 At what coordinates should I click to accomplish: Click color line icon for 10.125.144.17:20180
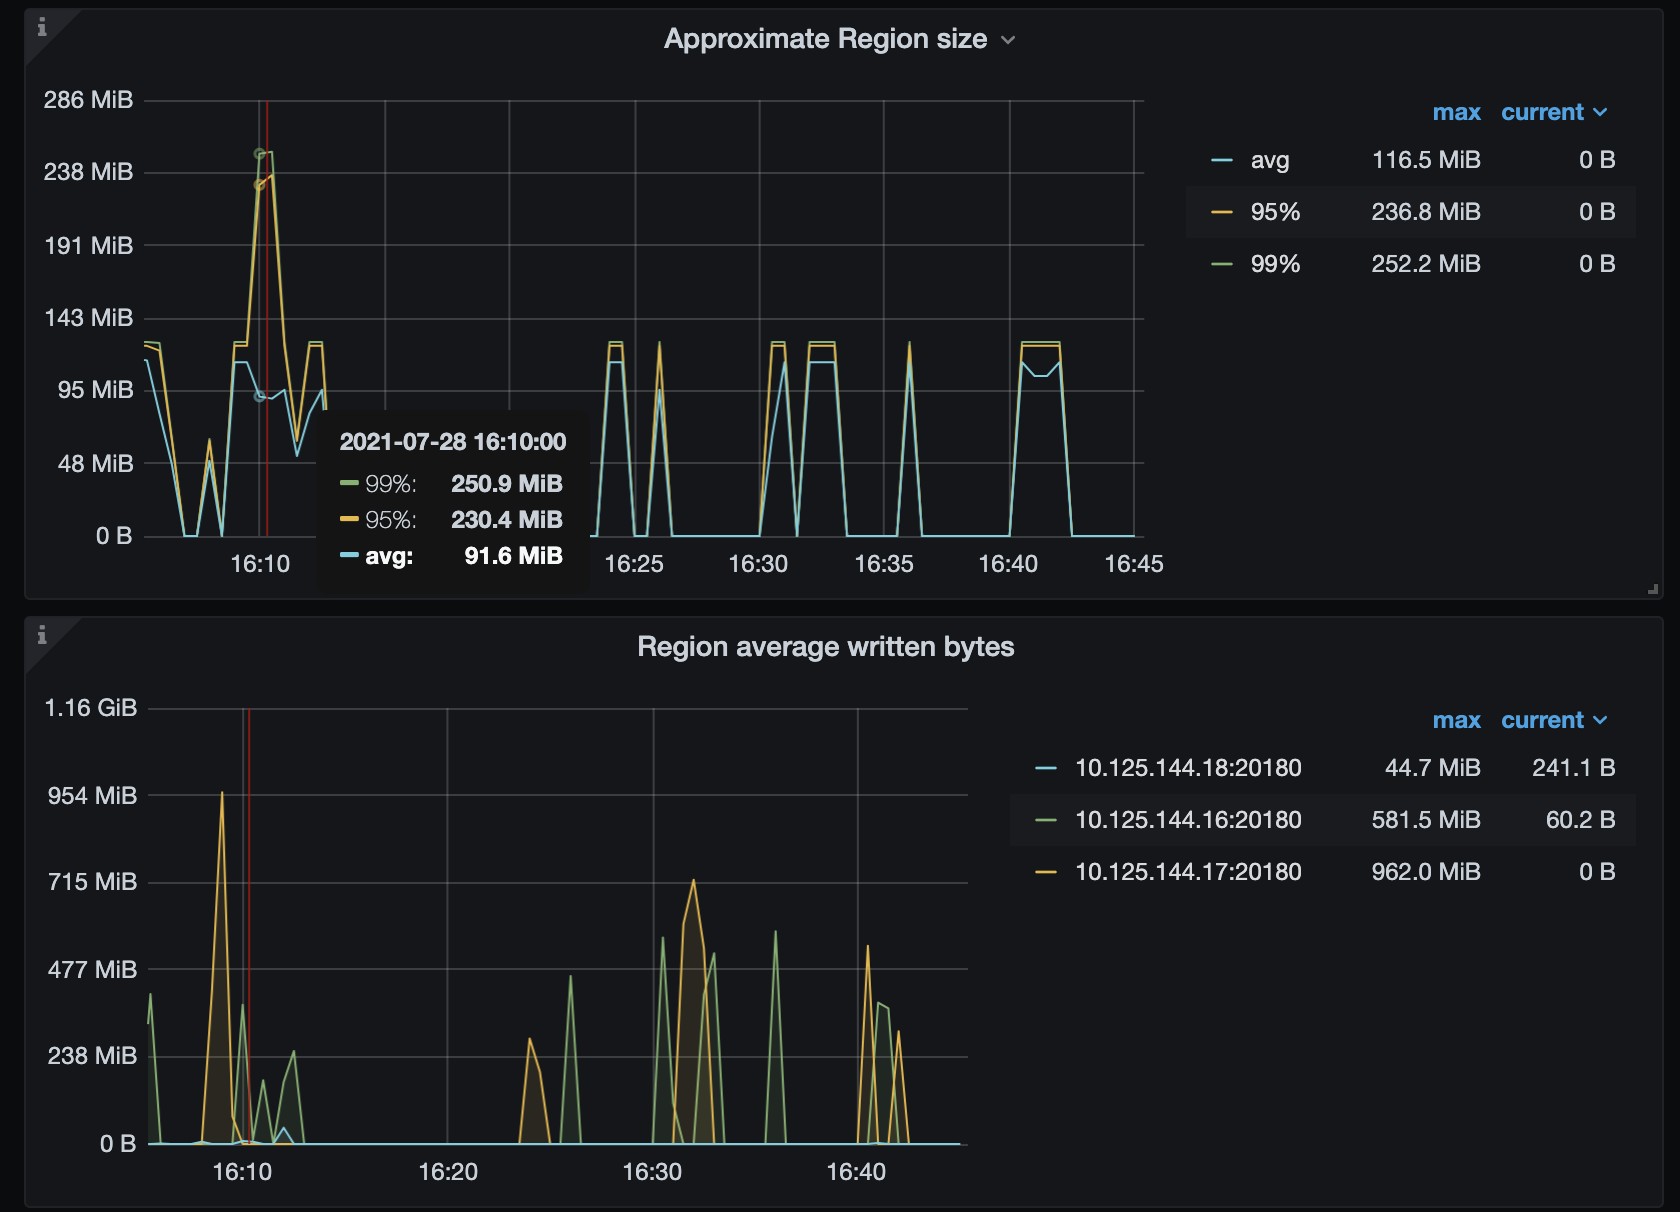(x=1046, y=872)
